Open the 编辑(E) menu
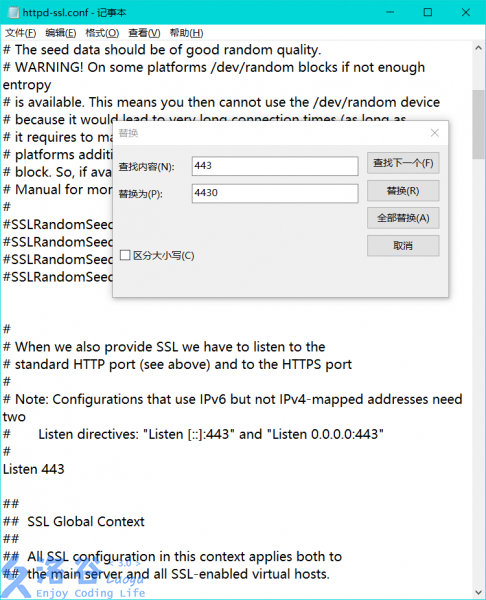The width and height of the screenshot is (486, 600). (60, 33)
